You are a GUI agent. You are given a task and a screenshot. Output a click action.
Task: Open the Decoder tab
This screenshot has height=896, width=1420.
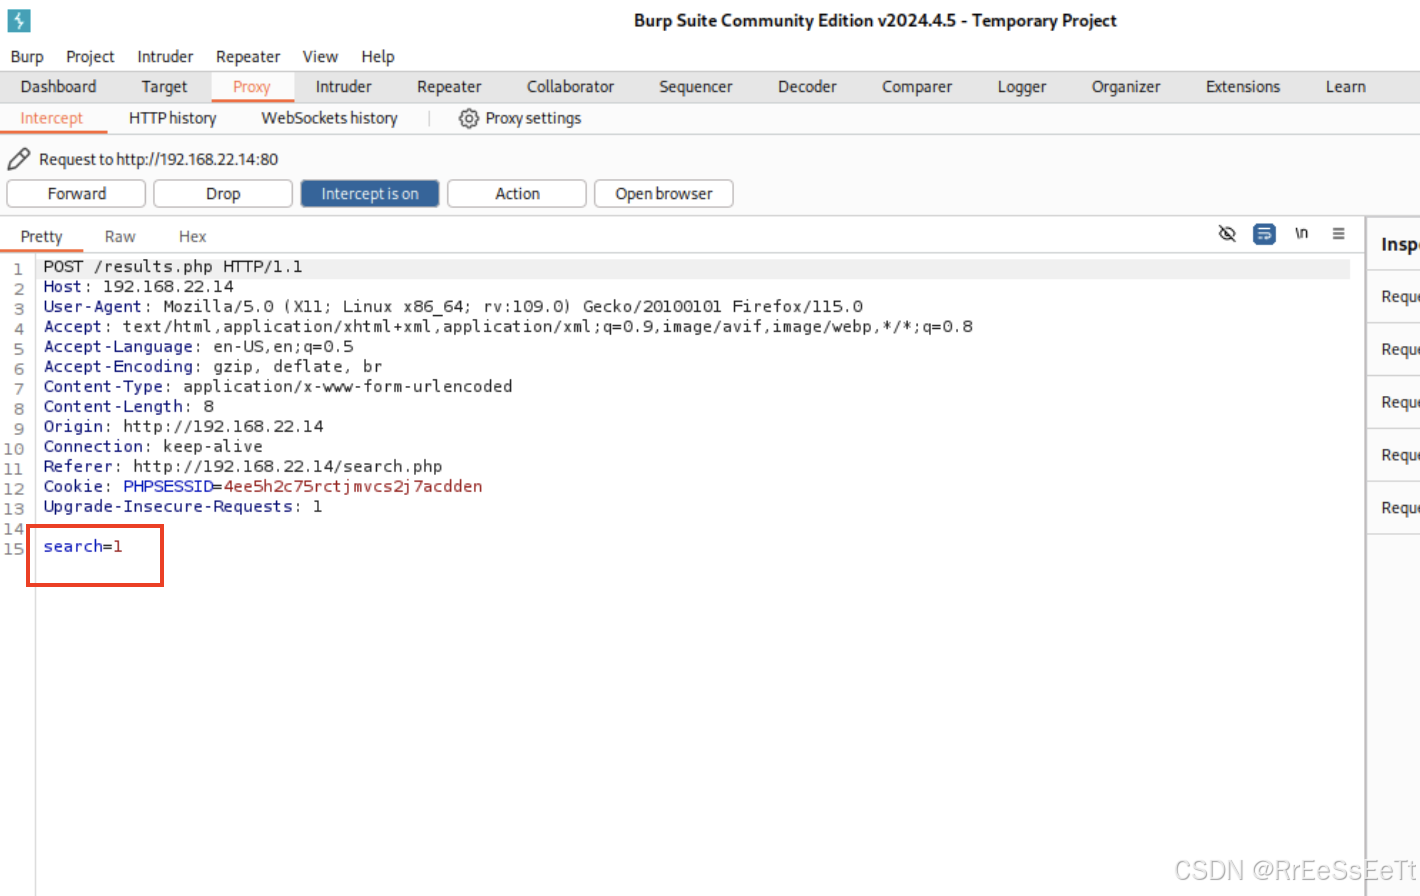coord(807,87)
